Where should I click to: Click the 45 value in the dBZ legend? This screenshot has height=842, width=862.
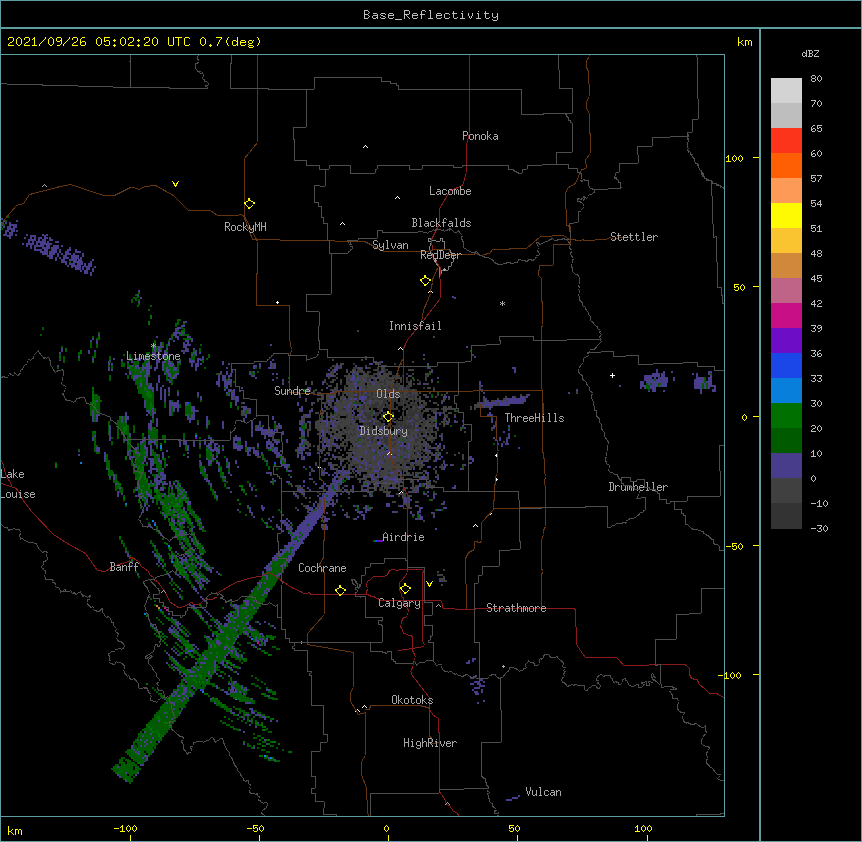click(x=816, y=279)
